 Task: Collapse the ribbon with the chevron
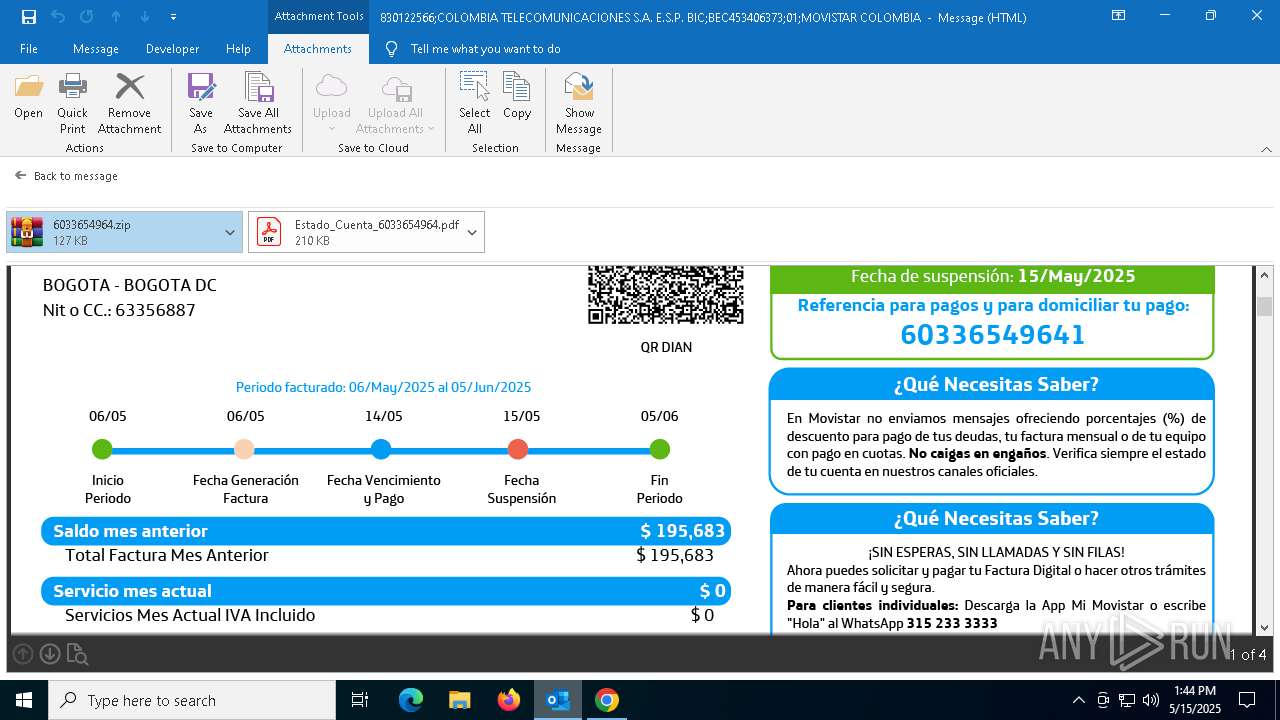tap(1266, 149)
